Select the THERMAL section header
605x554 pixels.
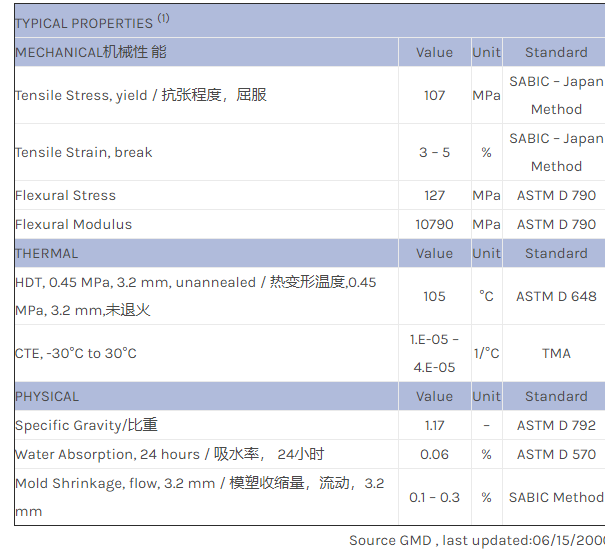[x=46, y=253]
